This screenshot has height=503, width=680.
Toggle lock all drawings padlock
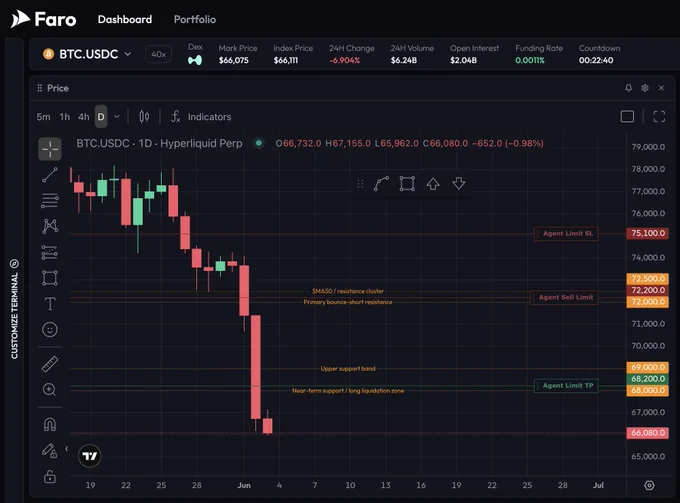[50, 477]
